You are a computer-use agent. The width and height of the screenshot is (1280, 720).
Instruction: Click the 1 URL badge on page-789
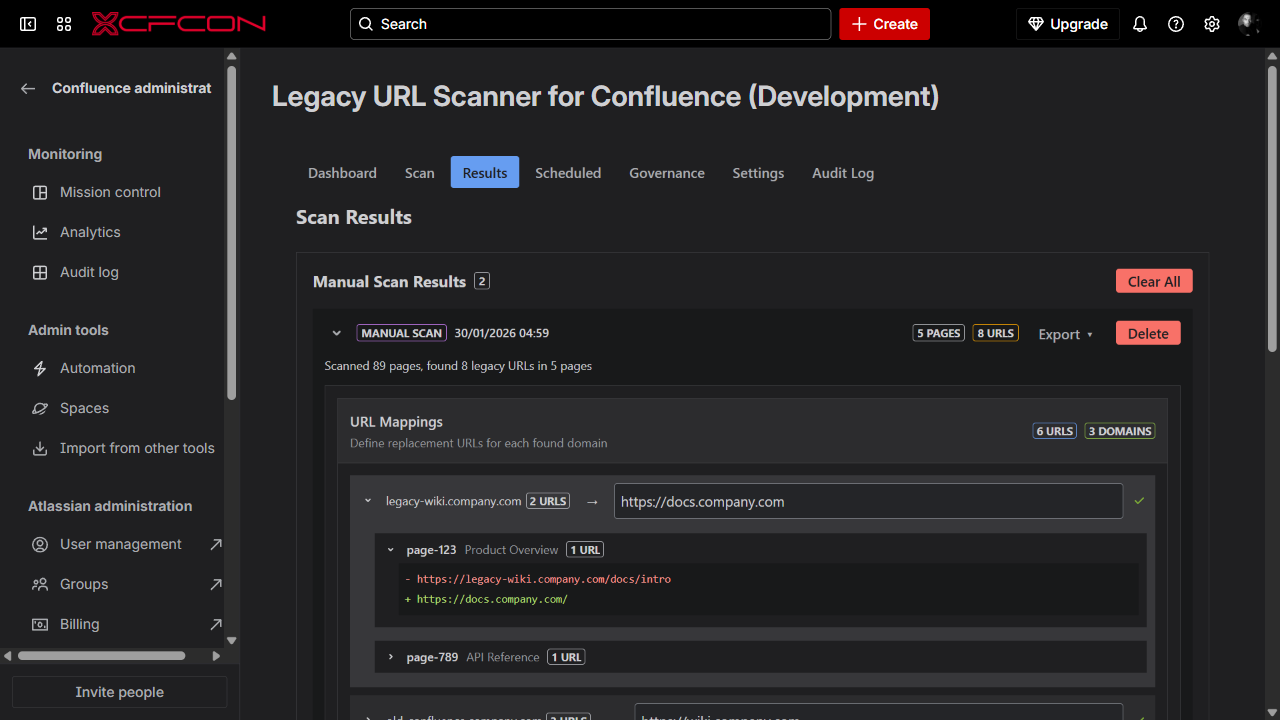[566, 657]
